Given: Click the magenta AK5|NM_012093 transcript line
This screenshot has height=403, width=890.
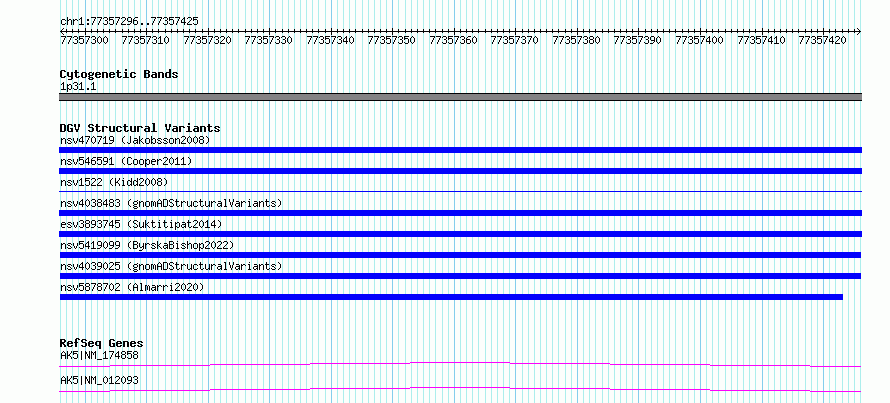Looking at the screenshot, I should coord(460,389).
